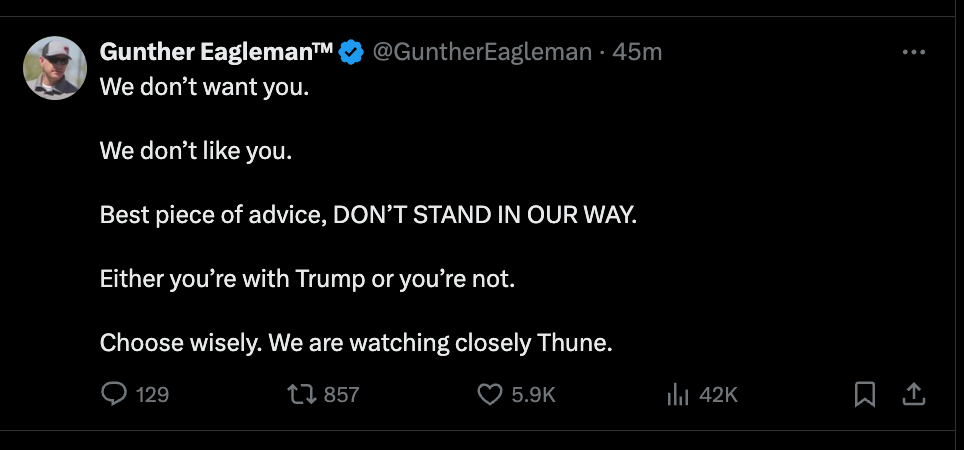The image size is (964, 450).
Task: Click the 857 reposts count
Action: click(x=341, y=395)
